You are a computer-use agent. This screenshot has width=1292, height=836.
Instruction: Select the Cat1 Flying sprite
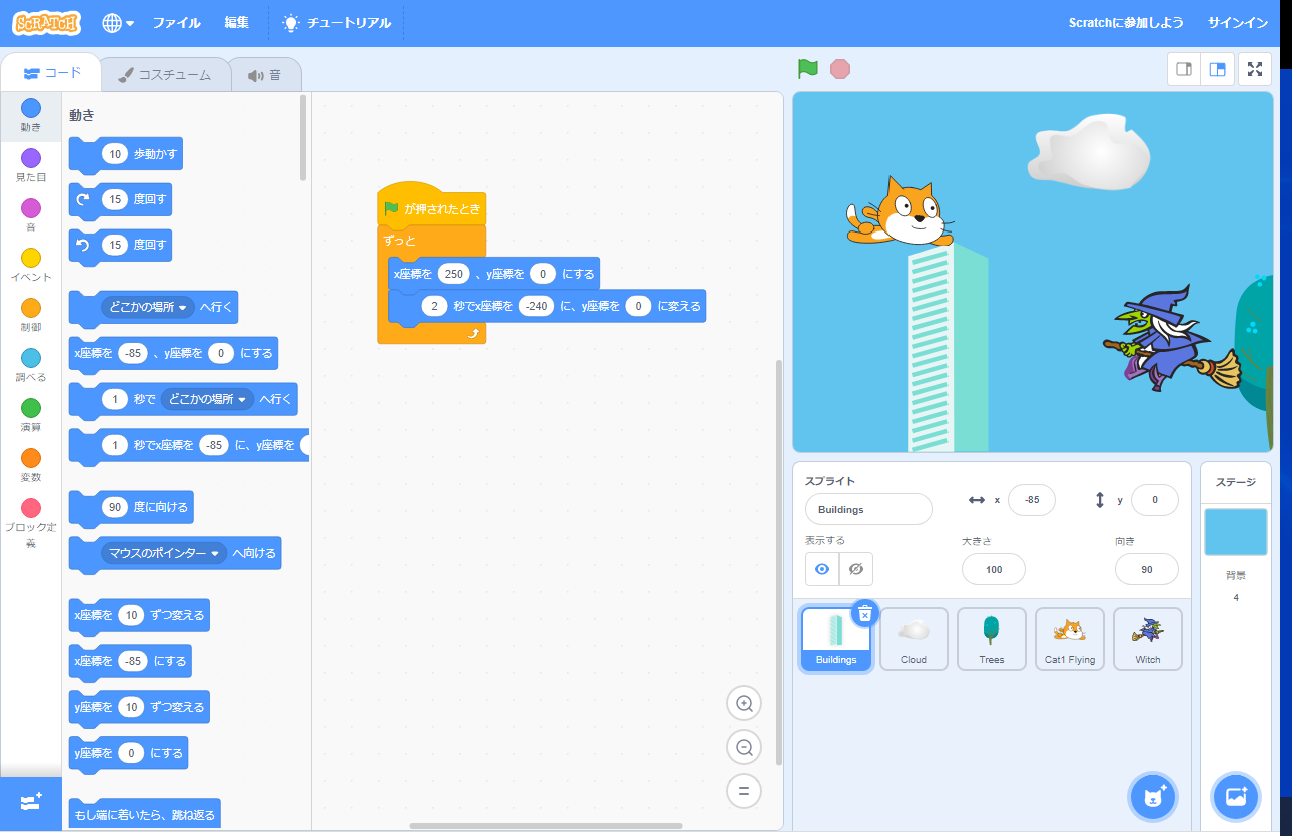(x=1070, y=639)
